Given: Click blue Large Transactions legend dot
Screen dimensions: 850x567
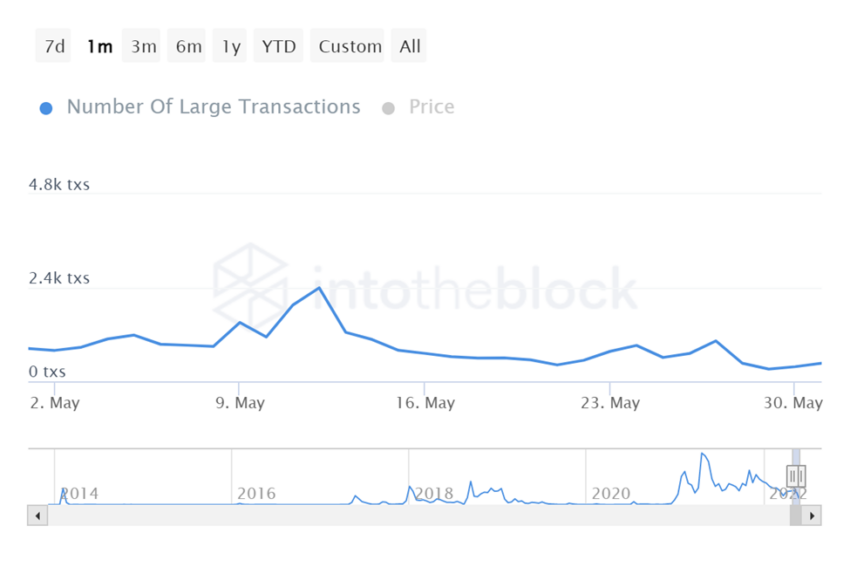Looking at the screenshot, I should [x=46, y=108].
